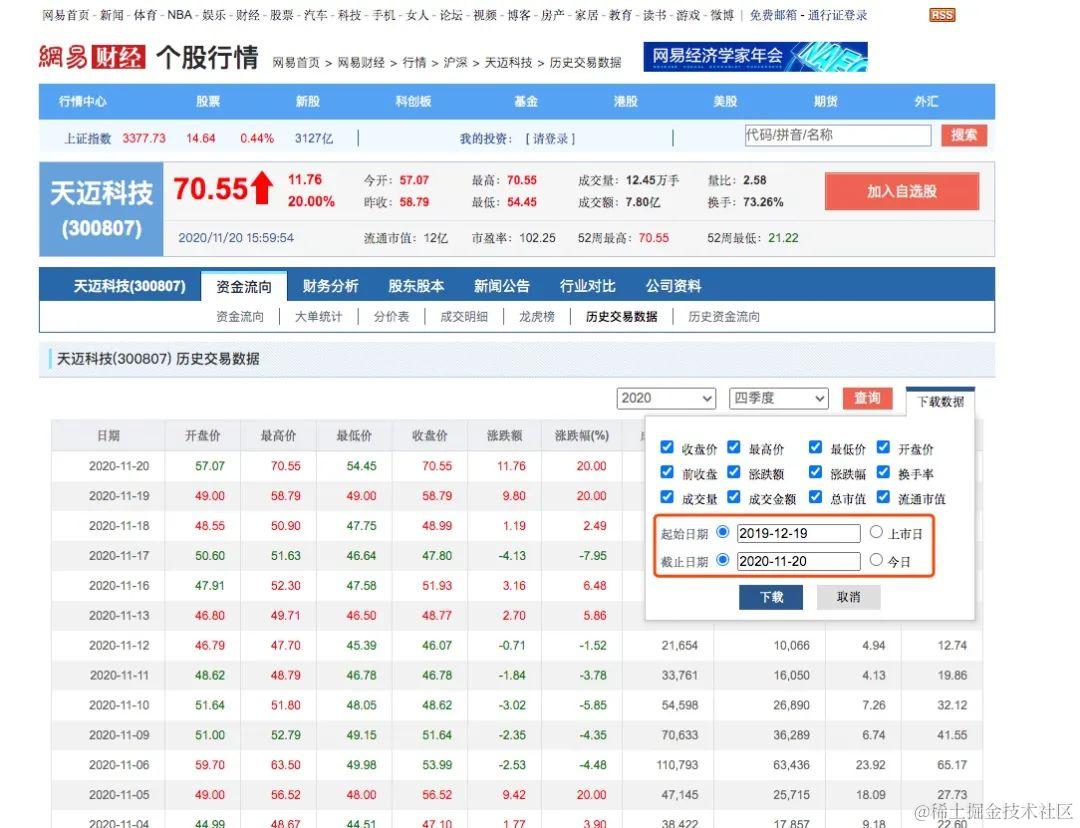1080x828 pixels.
Task: Click the 搜索 search button
Action: pos(964,135)
